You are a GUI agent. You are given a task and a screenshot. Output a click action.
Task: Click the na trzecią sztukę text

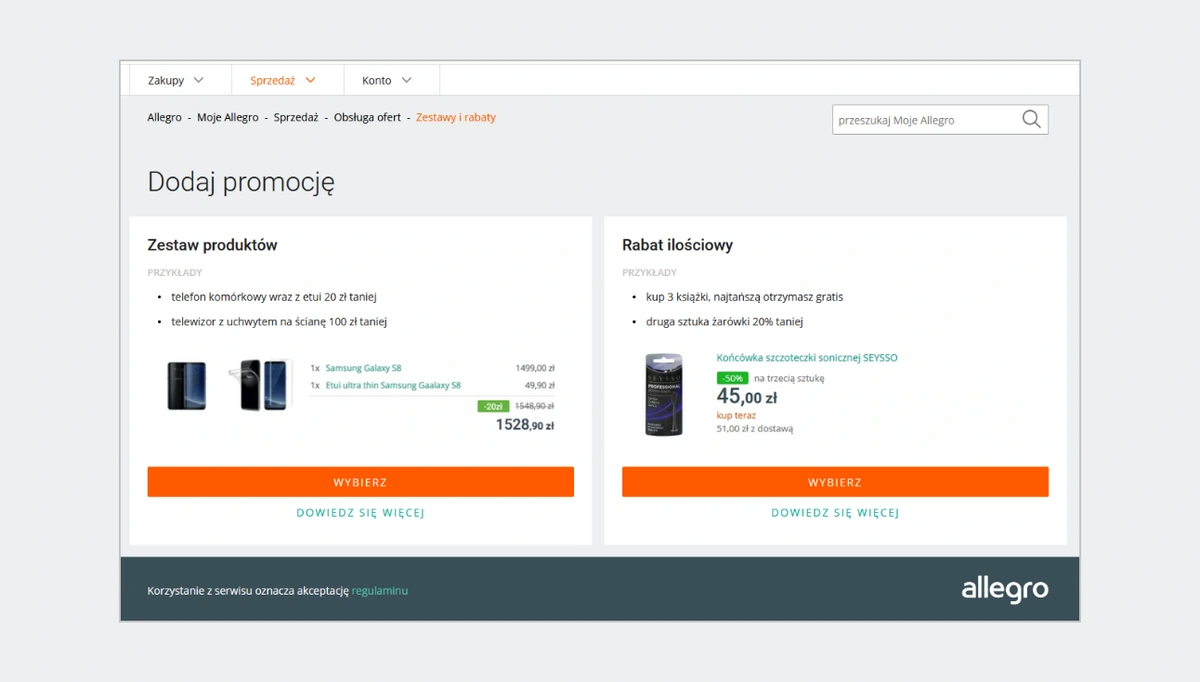[789, 378]
